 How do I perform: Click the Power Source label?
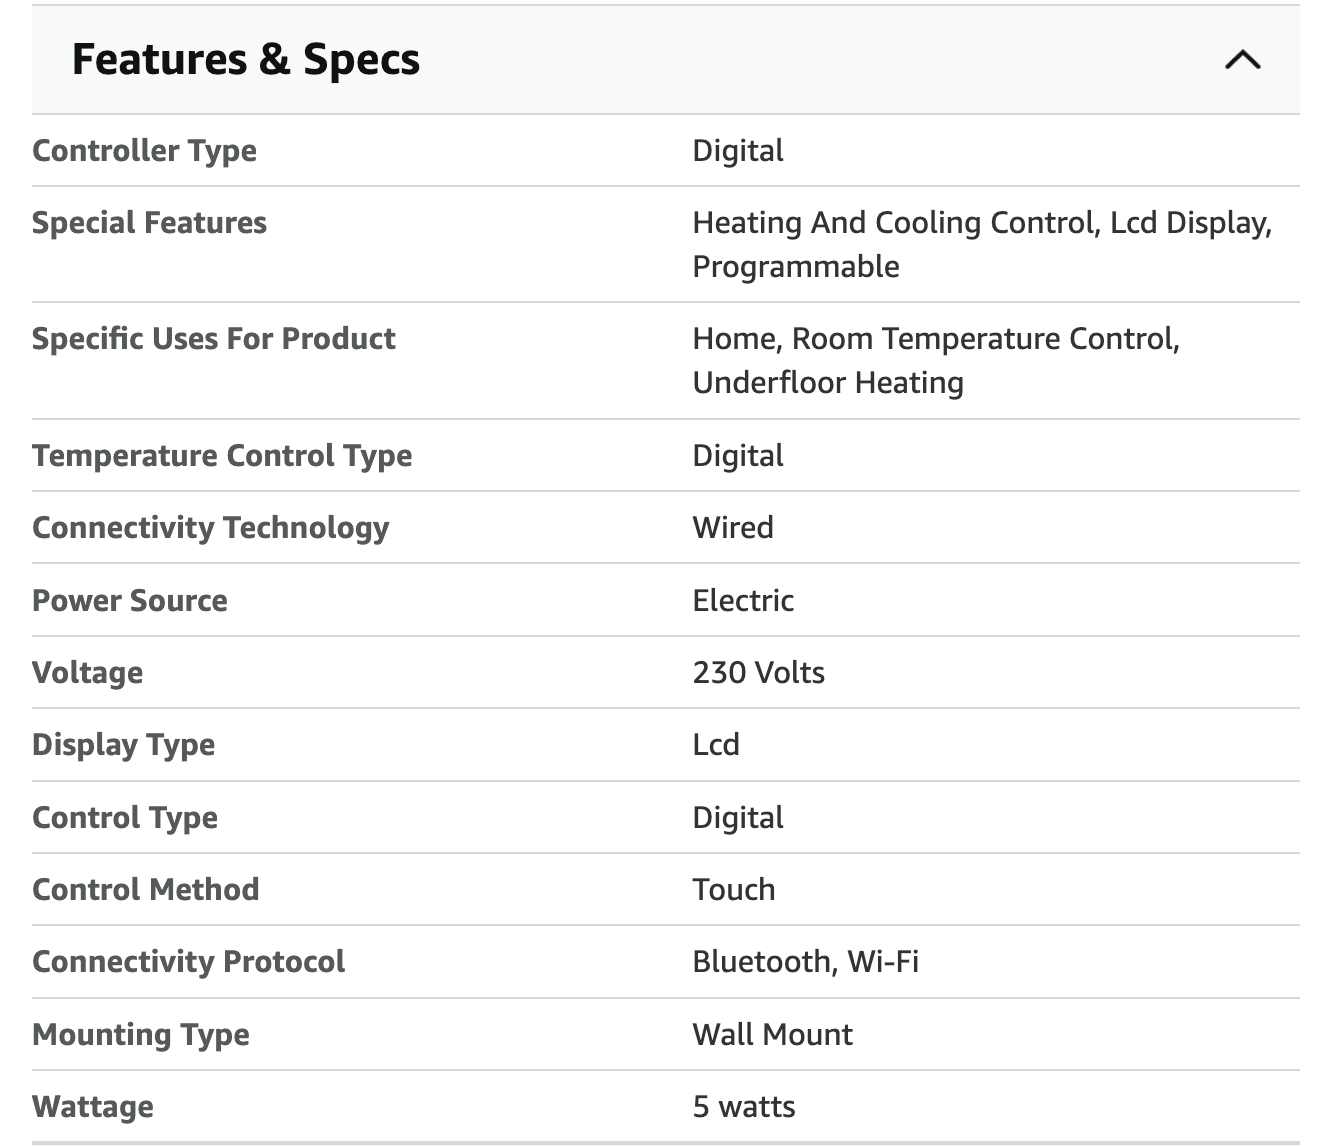[129, 600]
